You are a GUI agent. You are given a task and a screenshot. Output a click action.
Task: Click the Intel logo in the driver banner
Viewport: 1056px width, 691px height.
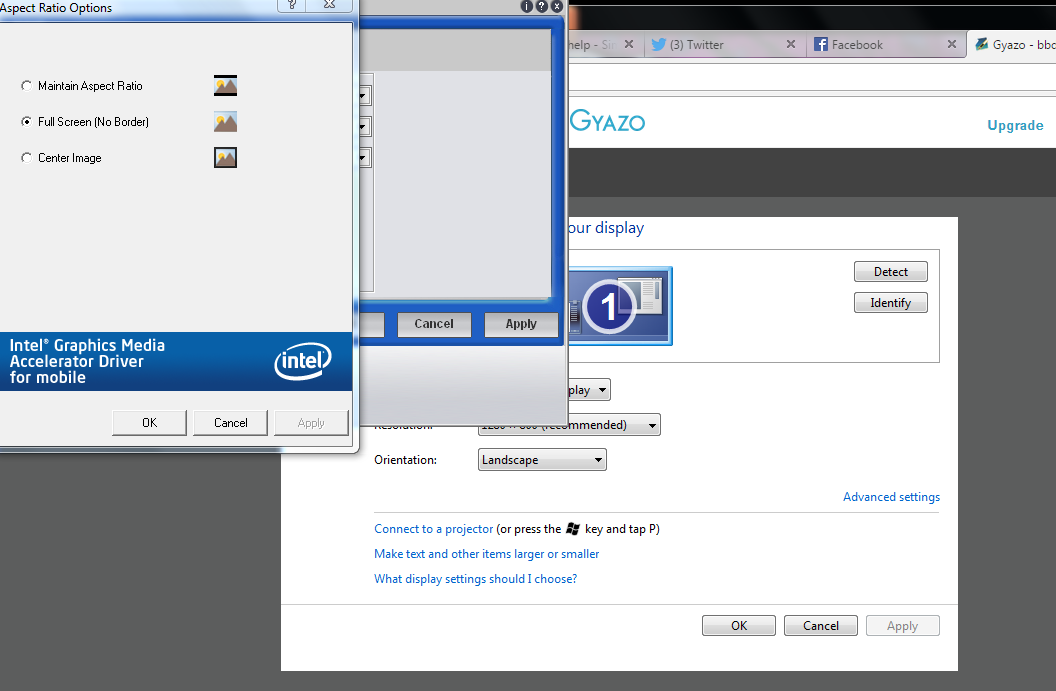[x=303, y=362]
